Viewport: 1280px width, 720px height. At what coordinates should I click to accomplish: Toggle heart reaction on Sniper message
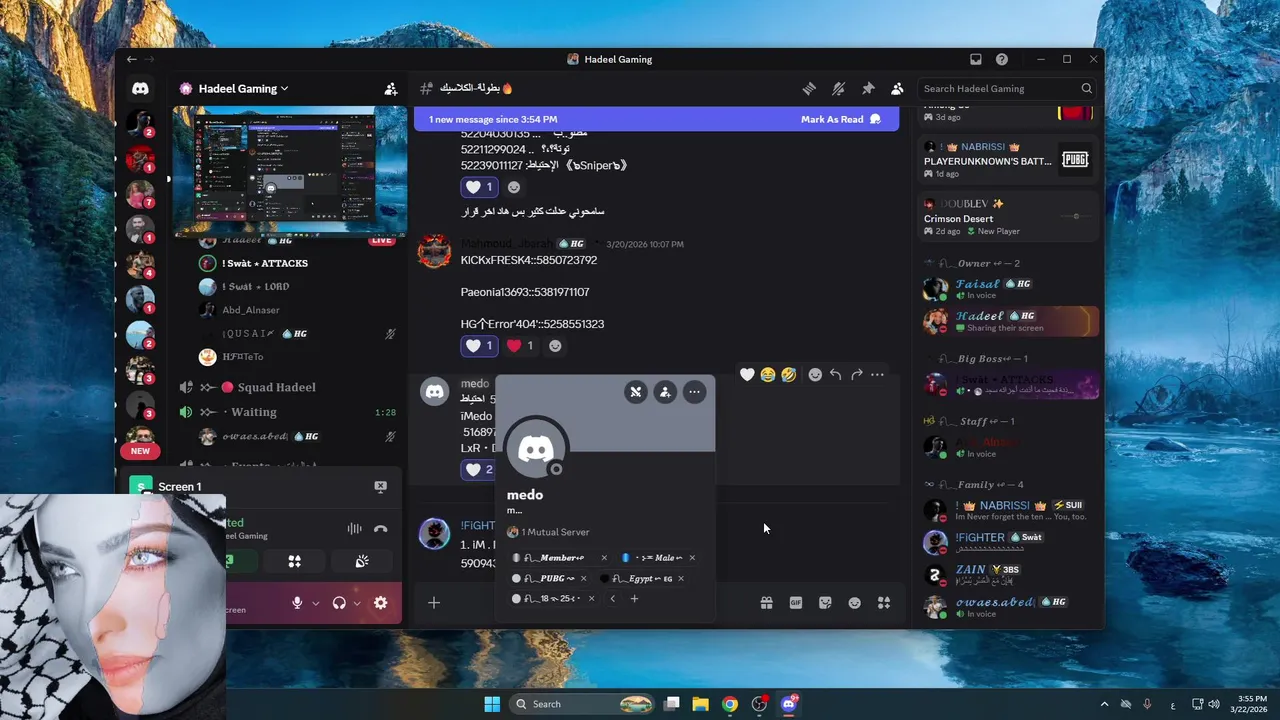(x=479, y=187)
